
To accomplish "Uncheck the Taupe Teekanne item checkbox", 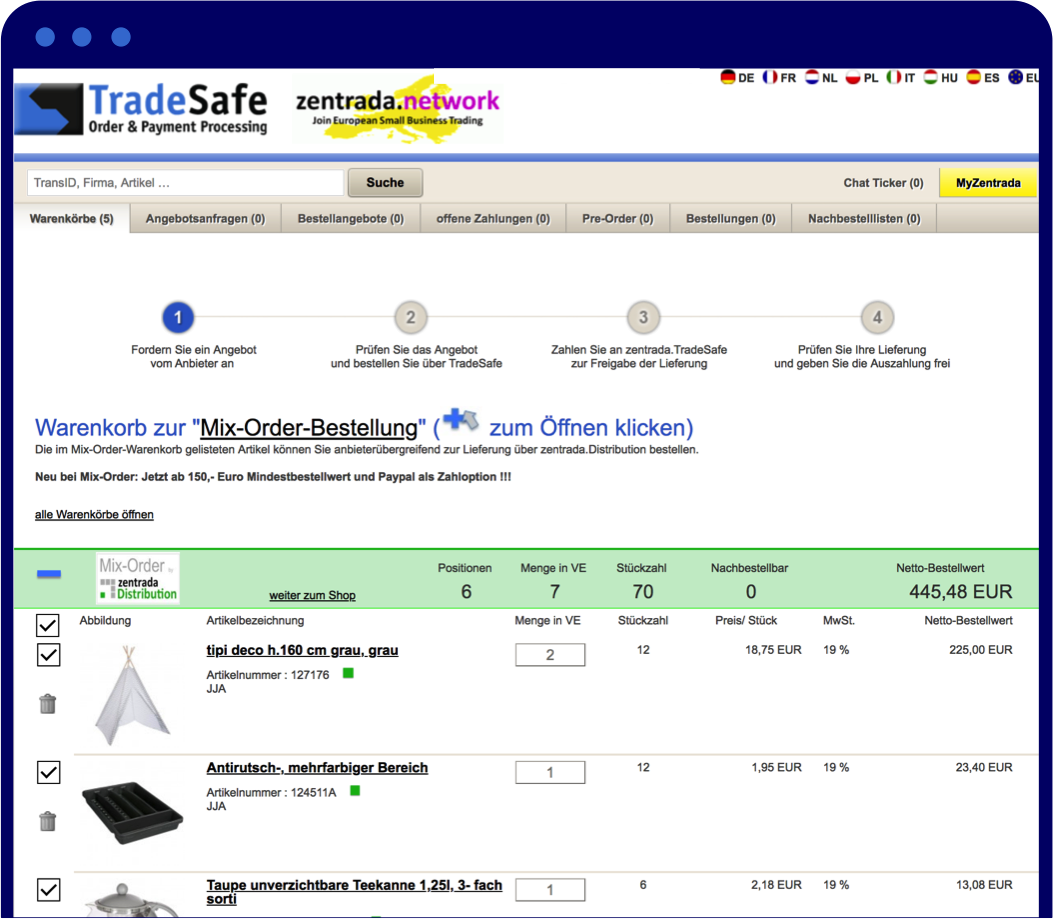I will (48, 890).
